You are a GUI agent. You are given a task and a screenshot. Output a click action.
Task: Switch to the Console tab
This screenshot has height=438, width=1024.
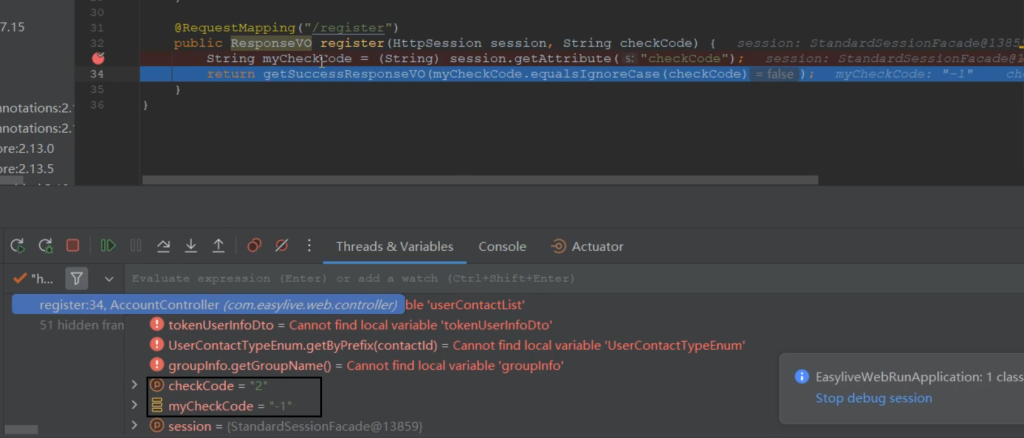502,246
